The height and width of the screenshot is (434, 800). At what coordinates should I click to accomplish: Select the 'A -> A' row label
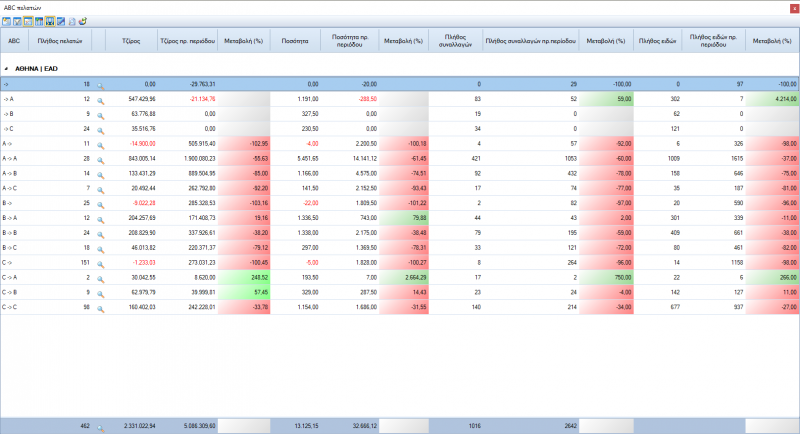[10, 159]
